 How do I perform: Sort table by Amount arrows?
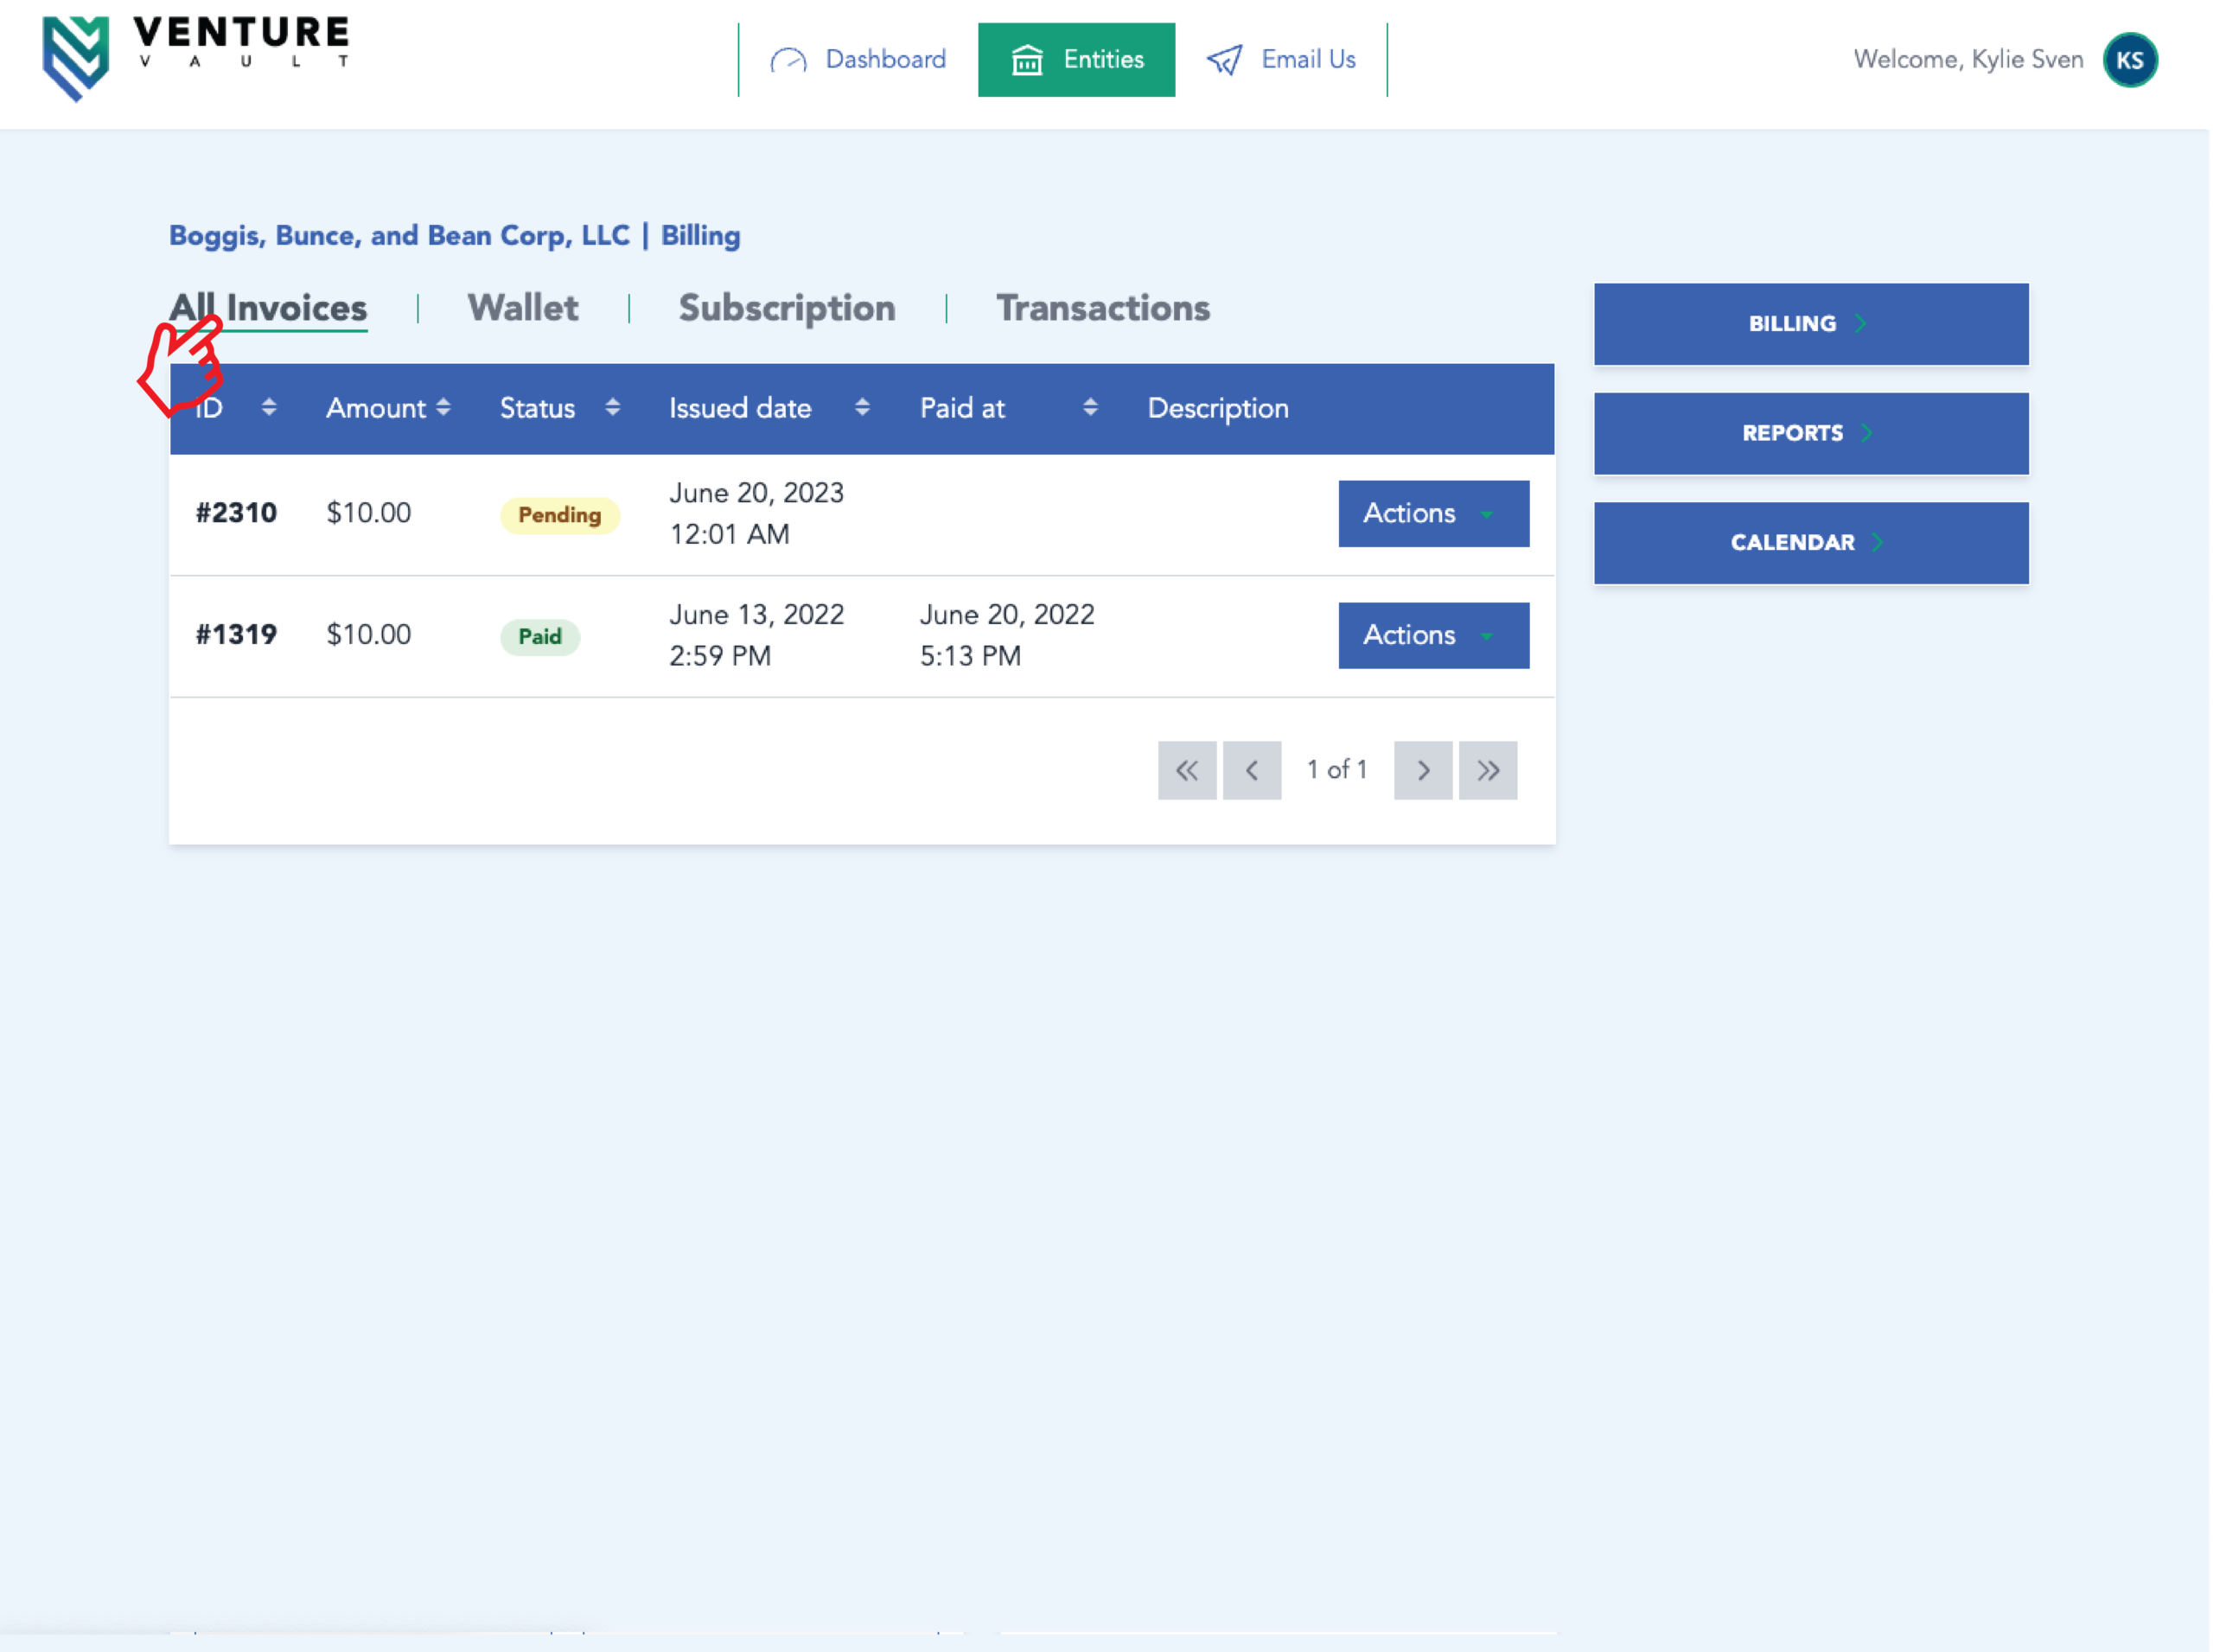tap(443, 408)
